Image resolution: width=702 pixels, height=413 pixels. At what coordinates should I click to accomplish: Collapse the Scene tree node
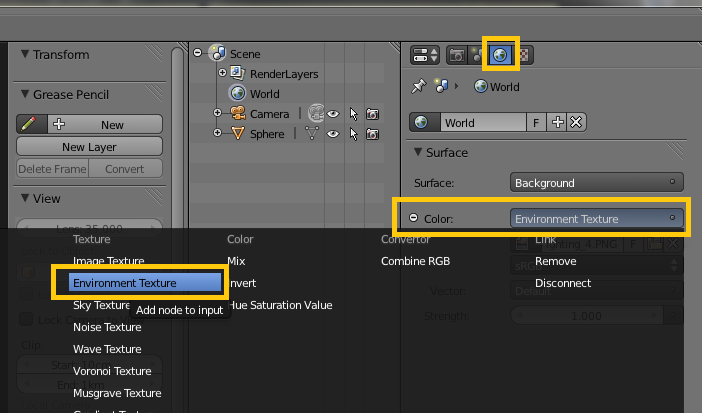[197, 53]
